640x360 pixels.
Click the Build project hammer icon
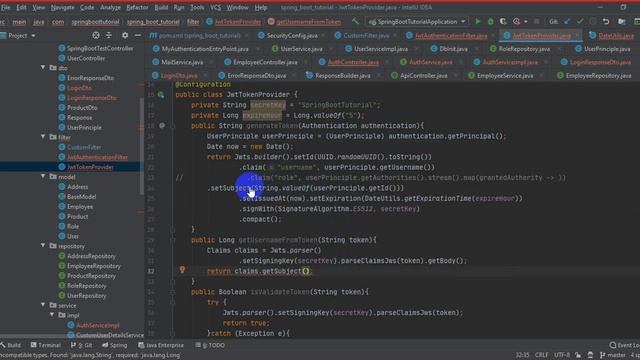pyautogui.click(x=356, y=21)
